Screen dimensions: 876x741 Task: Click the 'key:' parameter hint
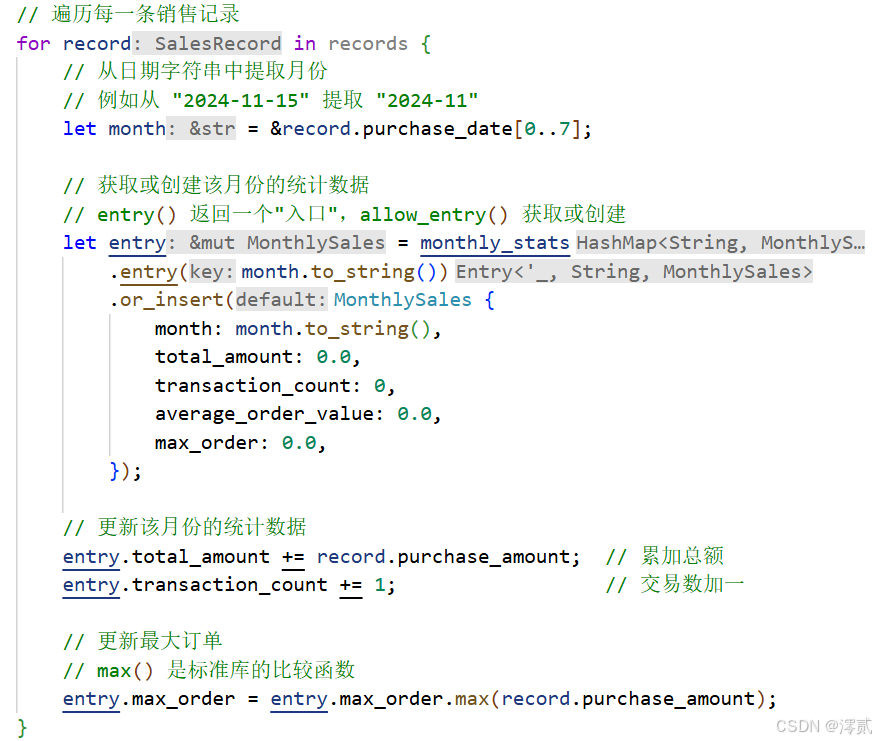[x=212, y=272]
